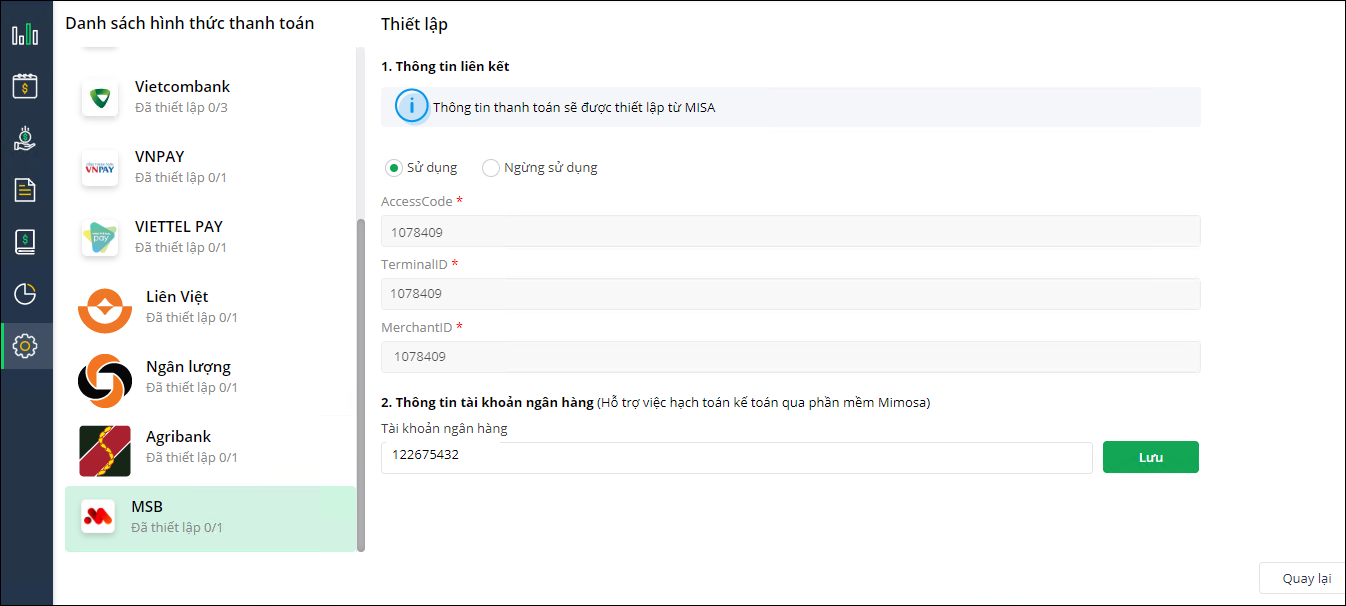Open the bar chart dashboard sidebar icon
Viewport: 1346px width, 606px height.
coord(25,35)
